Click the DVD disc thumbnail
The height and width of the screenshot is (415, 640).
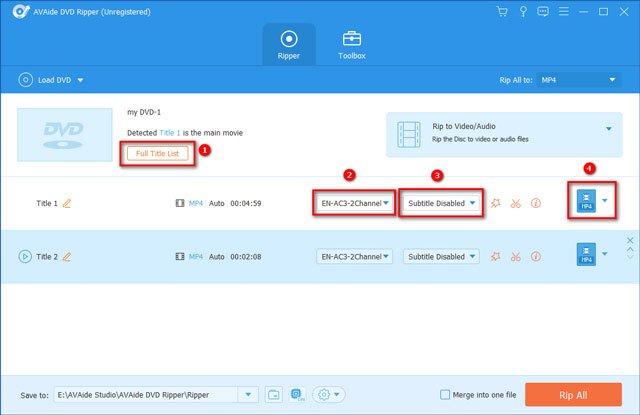click(x=65, y=135)
